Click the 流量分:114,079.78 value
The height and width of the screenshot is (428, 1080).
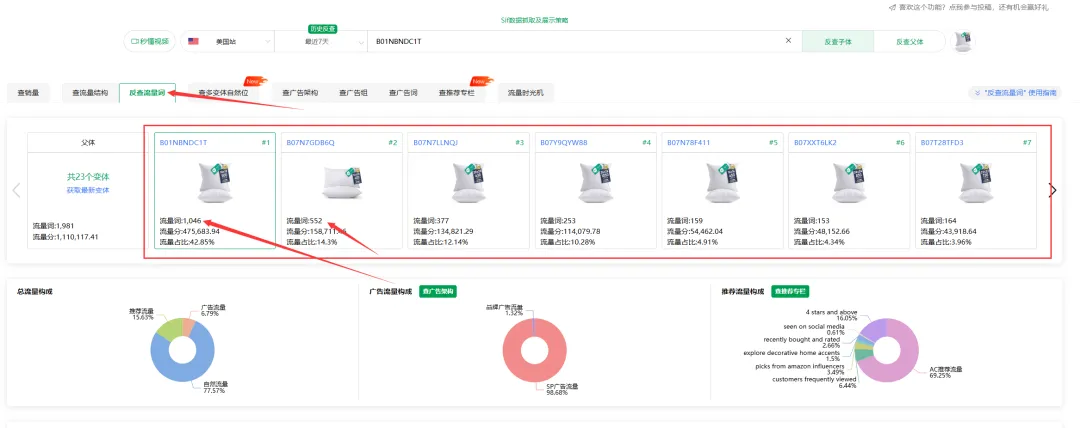(570, 232)
